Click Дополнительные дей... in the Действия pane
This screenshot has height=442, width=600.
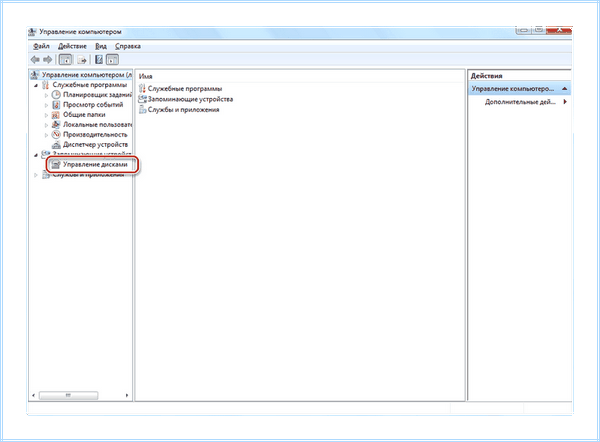click(x=520, y=102)
